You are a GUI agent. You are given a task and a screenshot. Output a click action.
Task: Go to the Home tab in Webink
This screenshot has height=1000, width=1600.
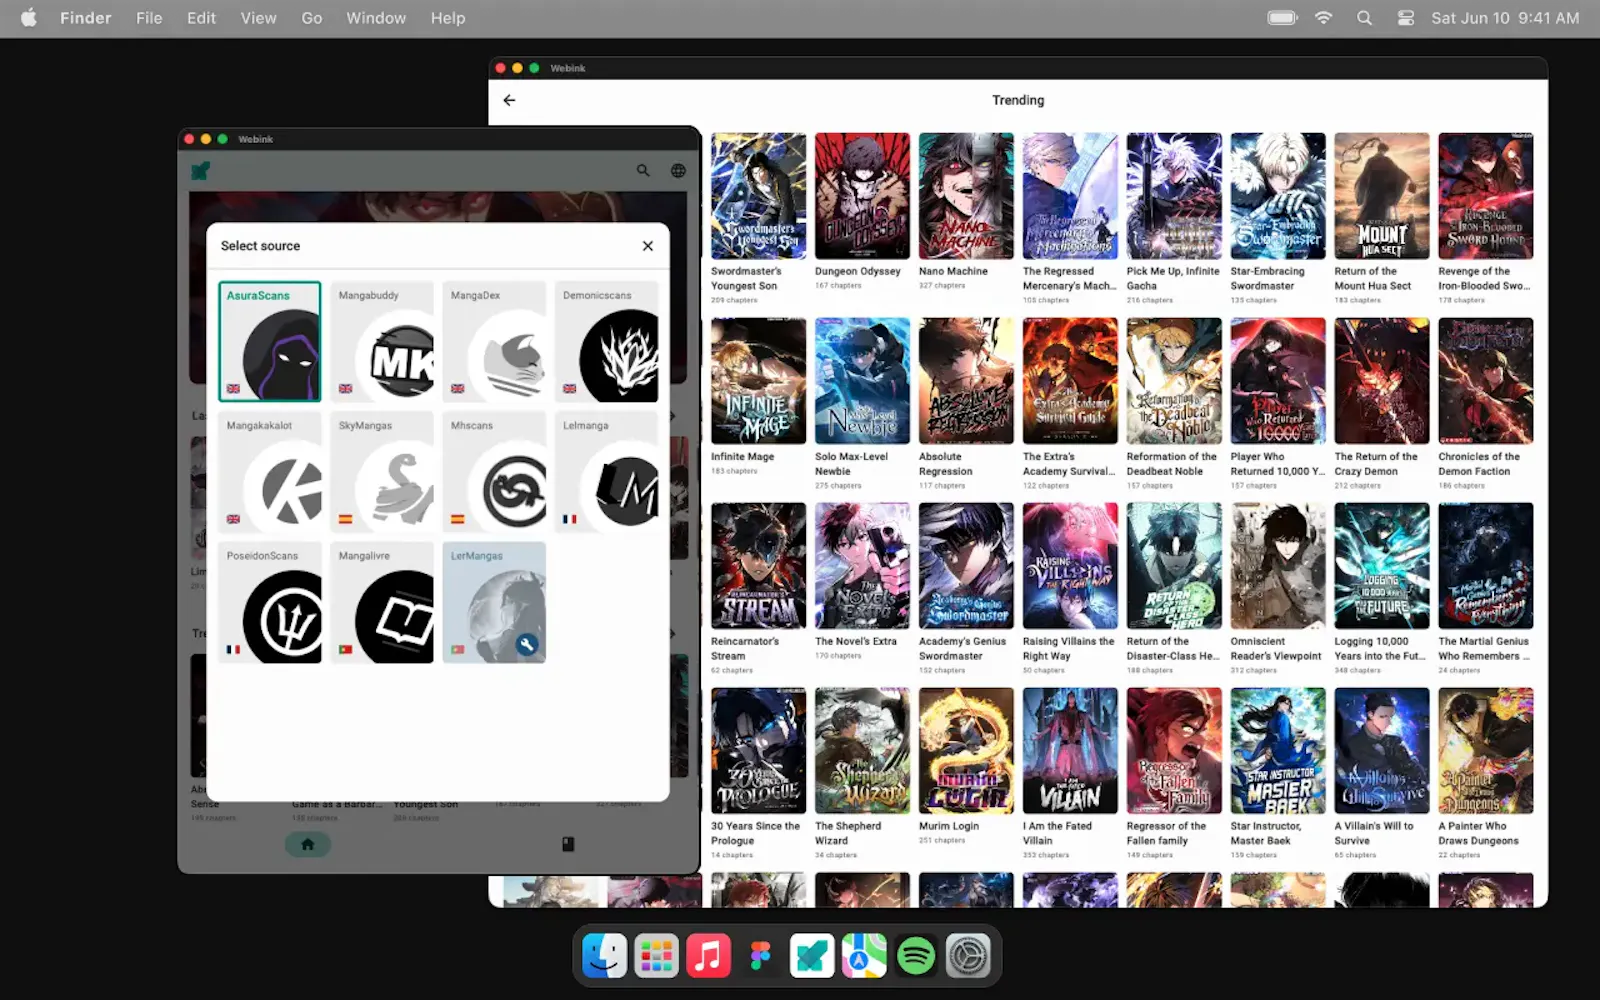[x=308, y=844]
